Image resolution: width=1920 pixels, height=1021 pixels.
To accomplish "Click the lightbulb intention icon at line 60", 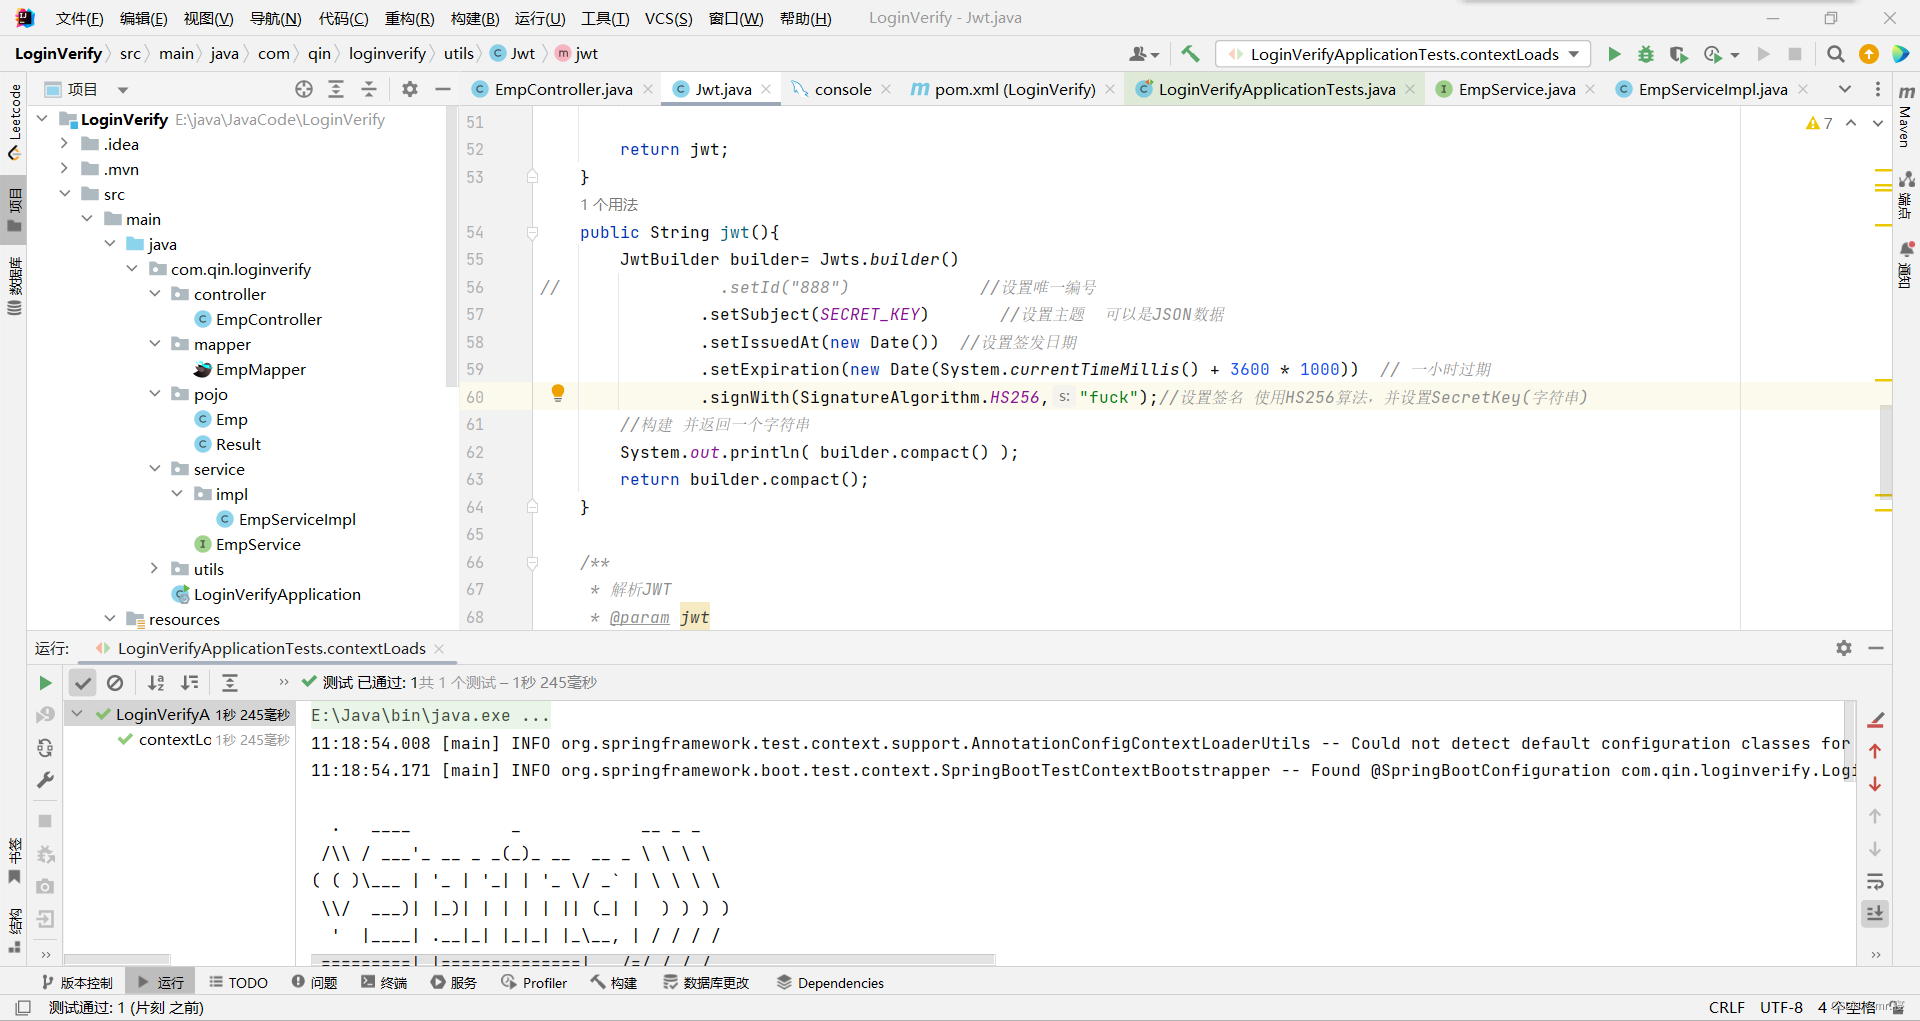I will coord(558,394).
